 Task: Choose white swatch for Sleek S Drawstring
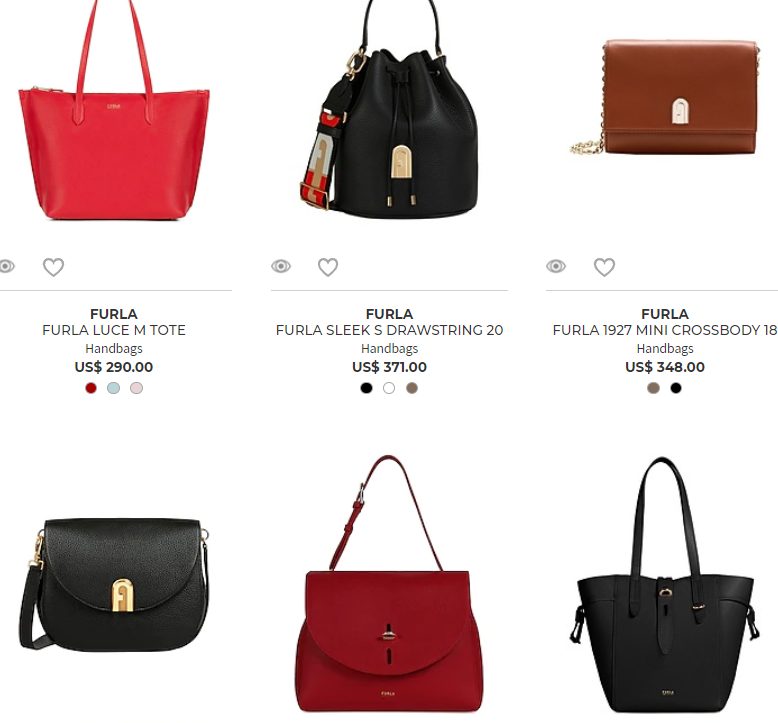point(389,388)
